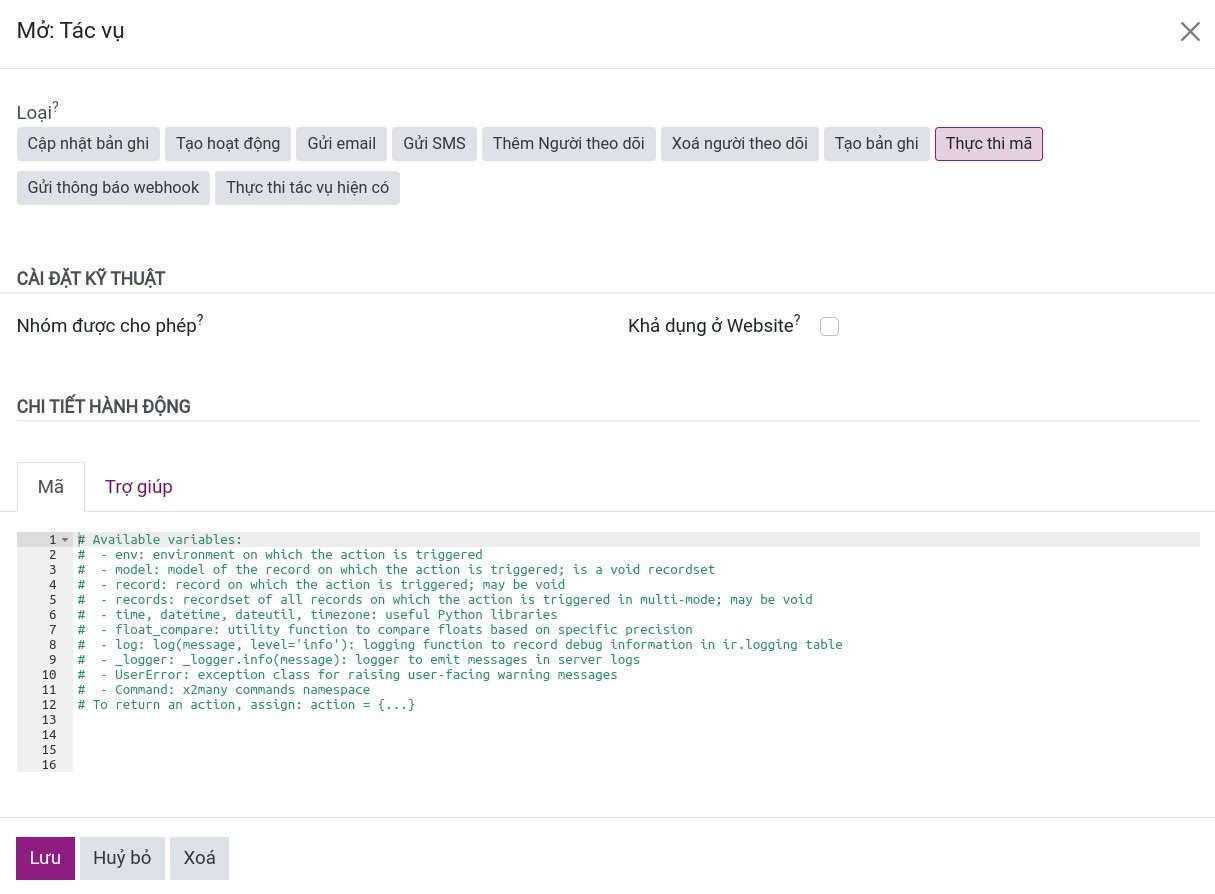
Task: Delete using the Xoá button
Action: [x=199, y=858]
